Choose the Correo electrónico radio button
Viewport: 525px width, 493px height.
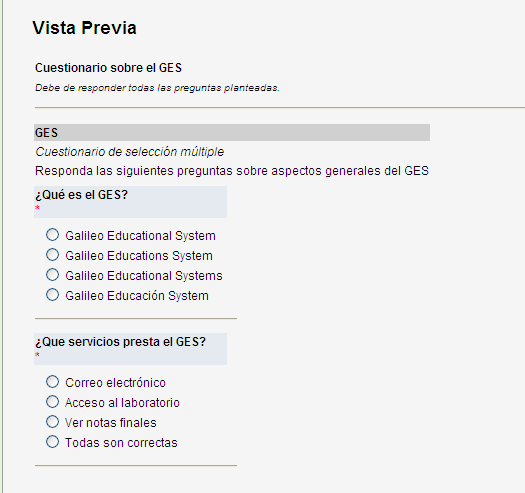point(52,382)
